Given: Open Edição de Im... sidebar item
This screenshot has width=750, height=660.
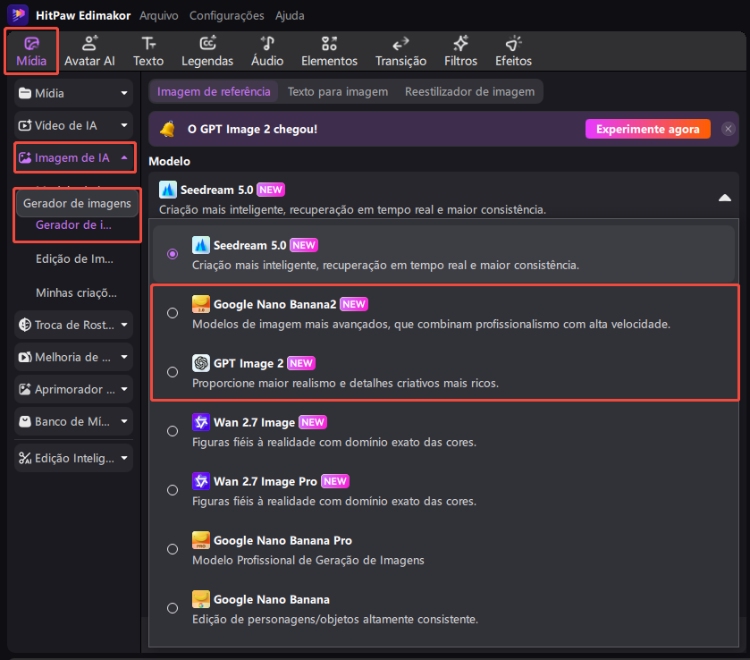Looking at the screenshot, I should pyautogui.click(x=75, y=259).
